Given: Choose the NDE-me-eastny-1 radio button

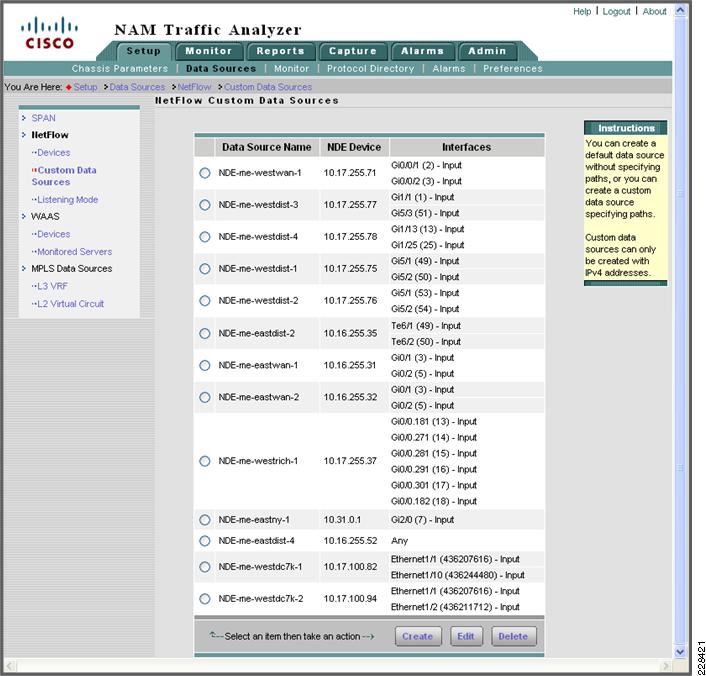Looking at the screenshot, I should click(205, 520).
